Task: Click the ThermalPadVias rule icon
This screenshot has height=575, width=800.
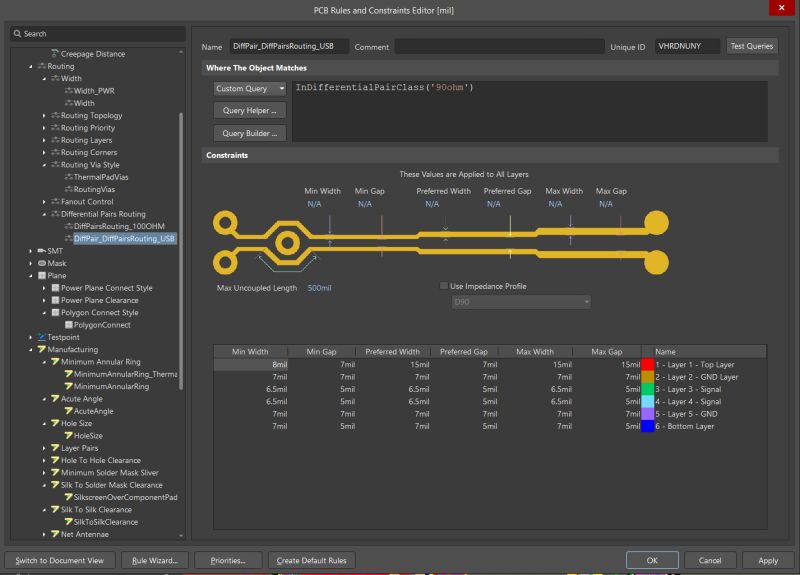Action: point(68,177)
